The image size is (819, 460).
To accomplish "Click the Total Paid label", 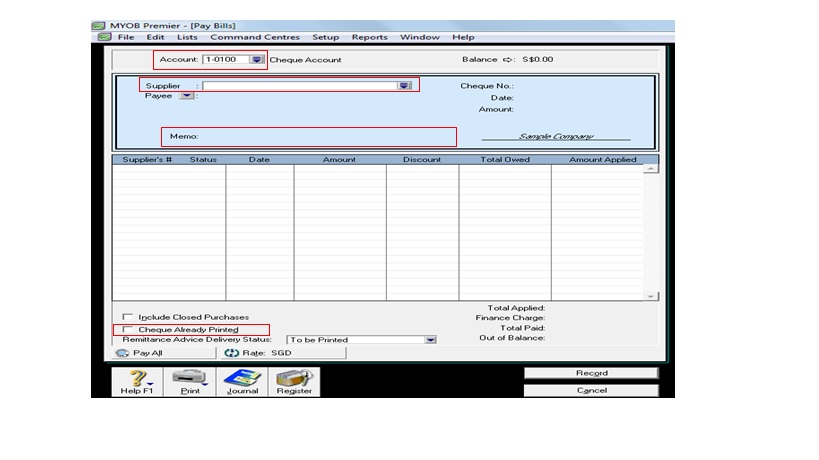I will pyautogui.click(x=522, y=328).
